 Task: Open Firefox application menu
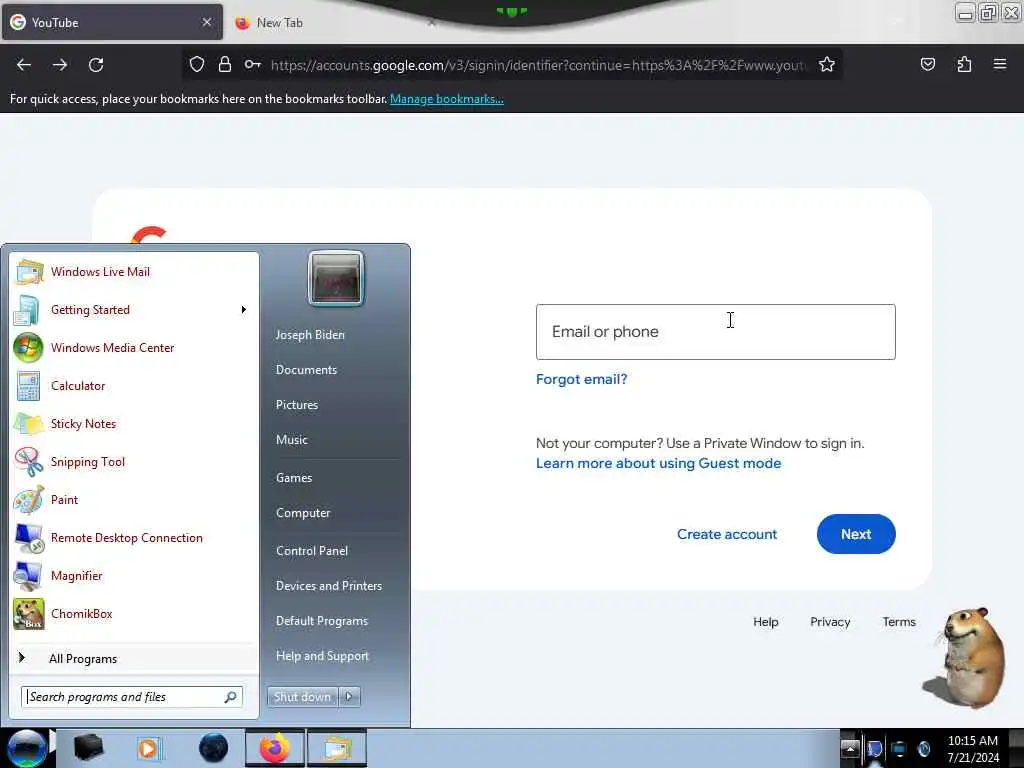pyautogui.click(x=1000, y=65)
